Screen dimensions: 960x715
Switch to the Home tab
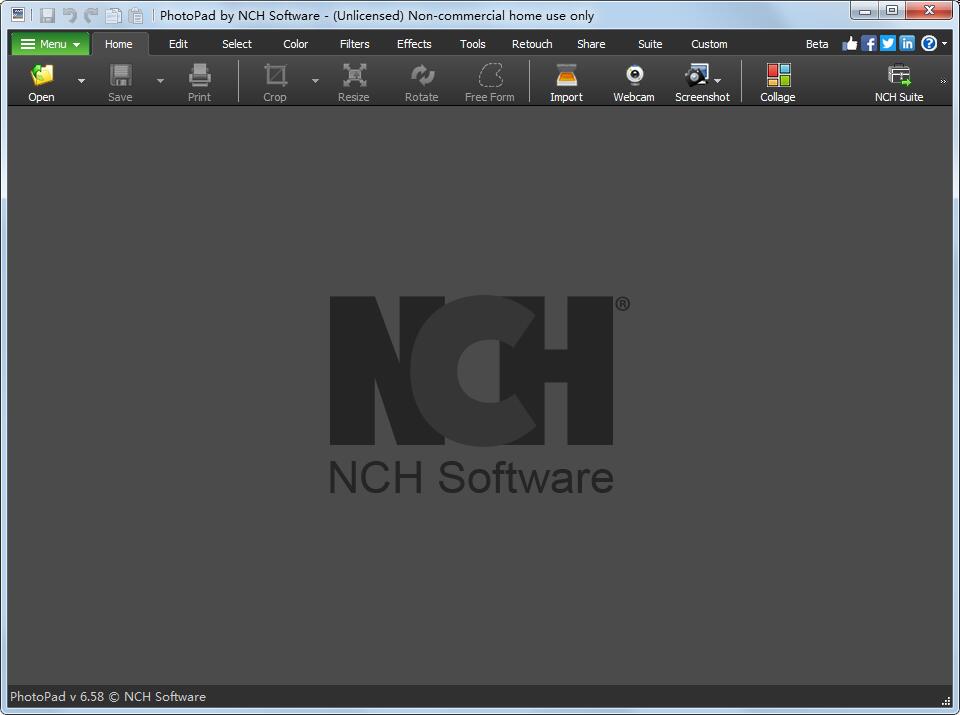tap(119, 44)
